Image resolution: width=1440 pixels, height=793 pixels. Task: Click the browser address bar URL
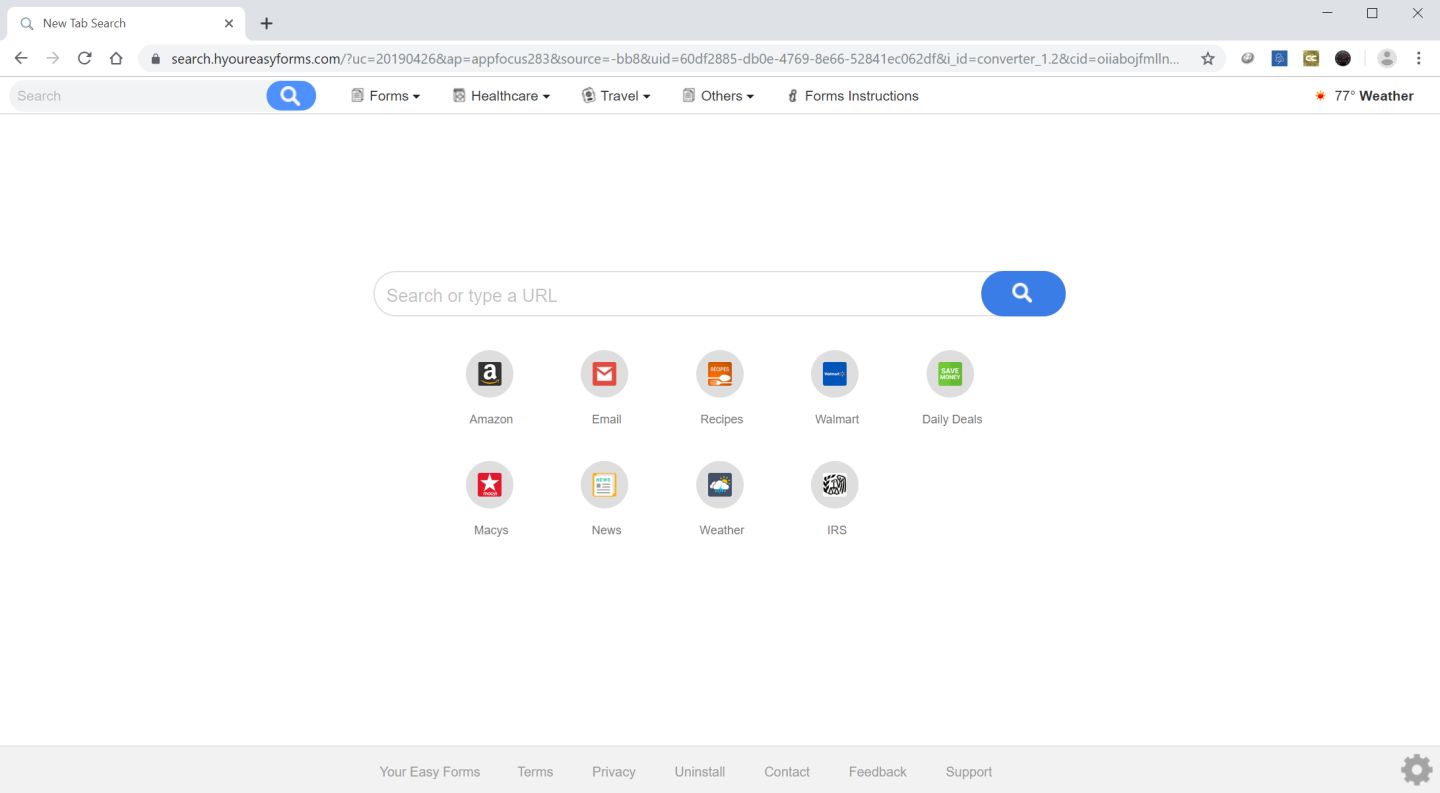click(675, 59)
